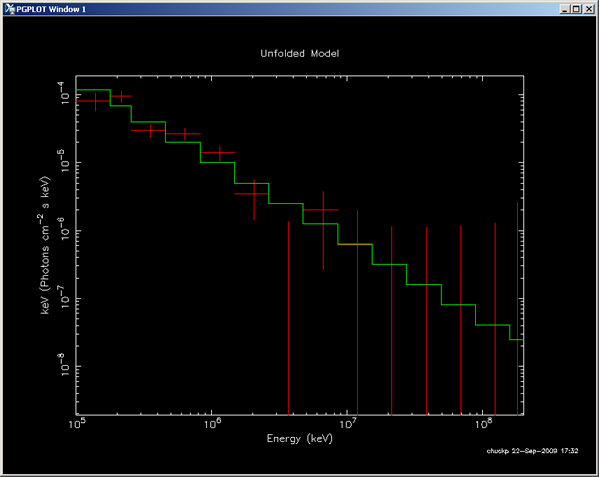Click the 10^5 x-axis tick label
599x477 pixels.
[x=78, y=423]
